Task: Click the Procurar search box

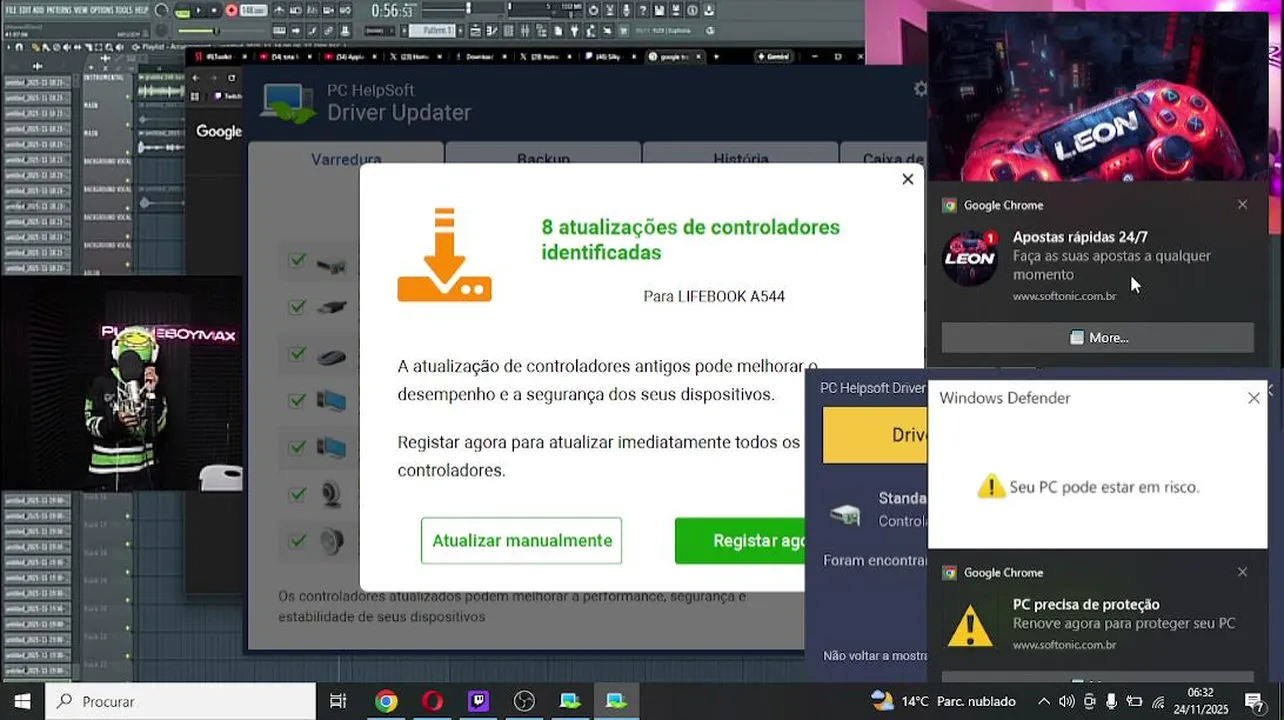Action: [181, 701]
